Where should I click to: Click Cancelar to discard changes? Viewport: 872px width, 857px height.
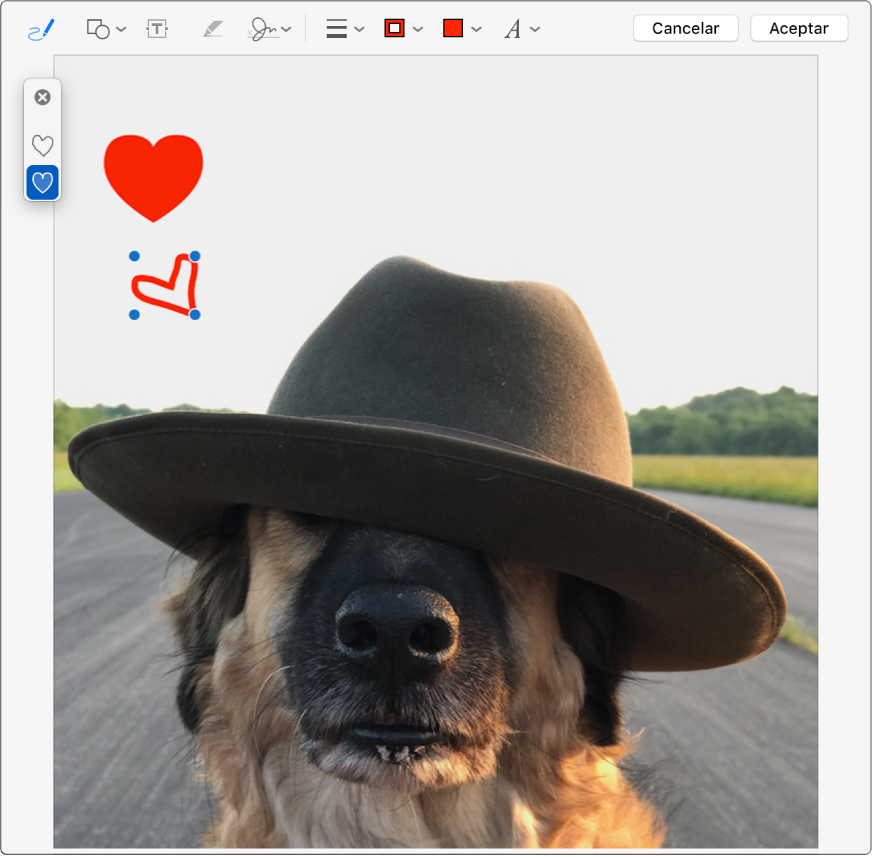(x=685, y=28)
